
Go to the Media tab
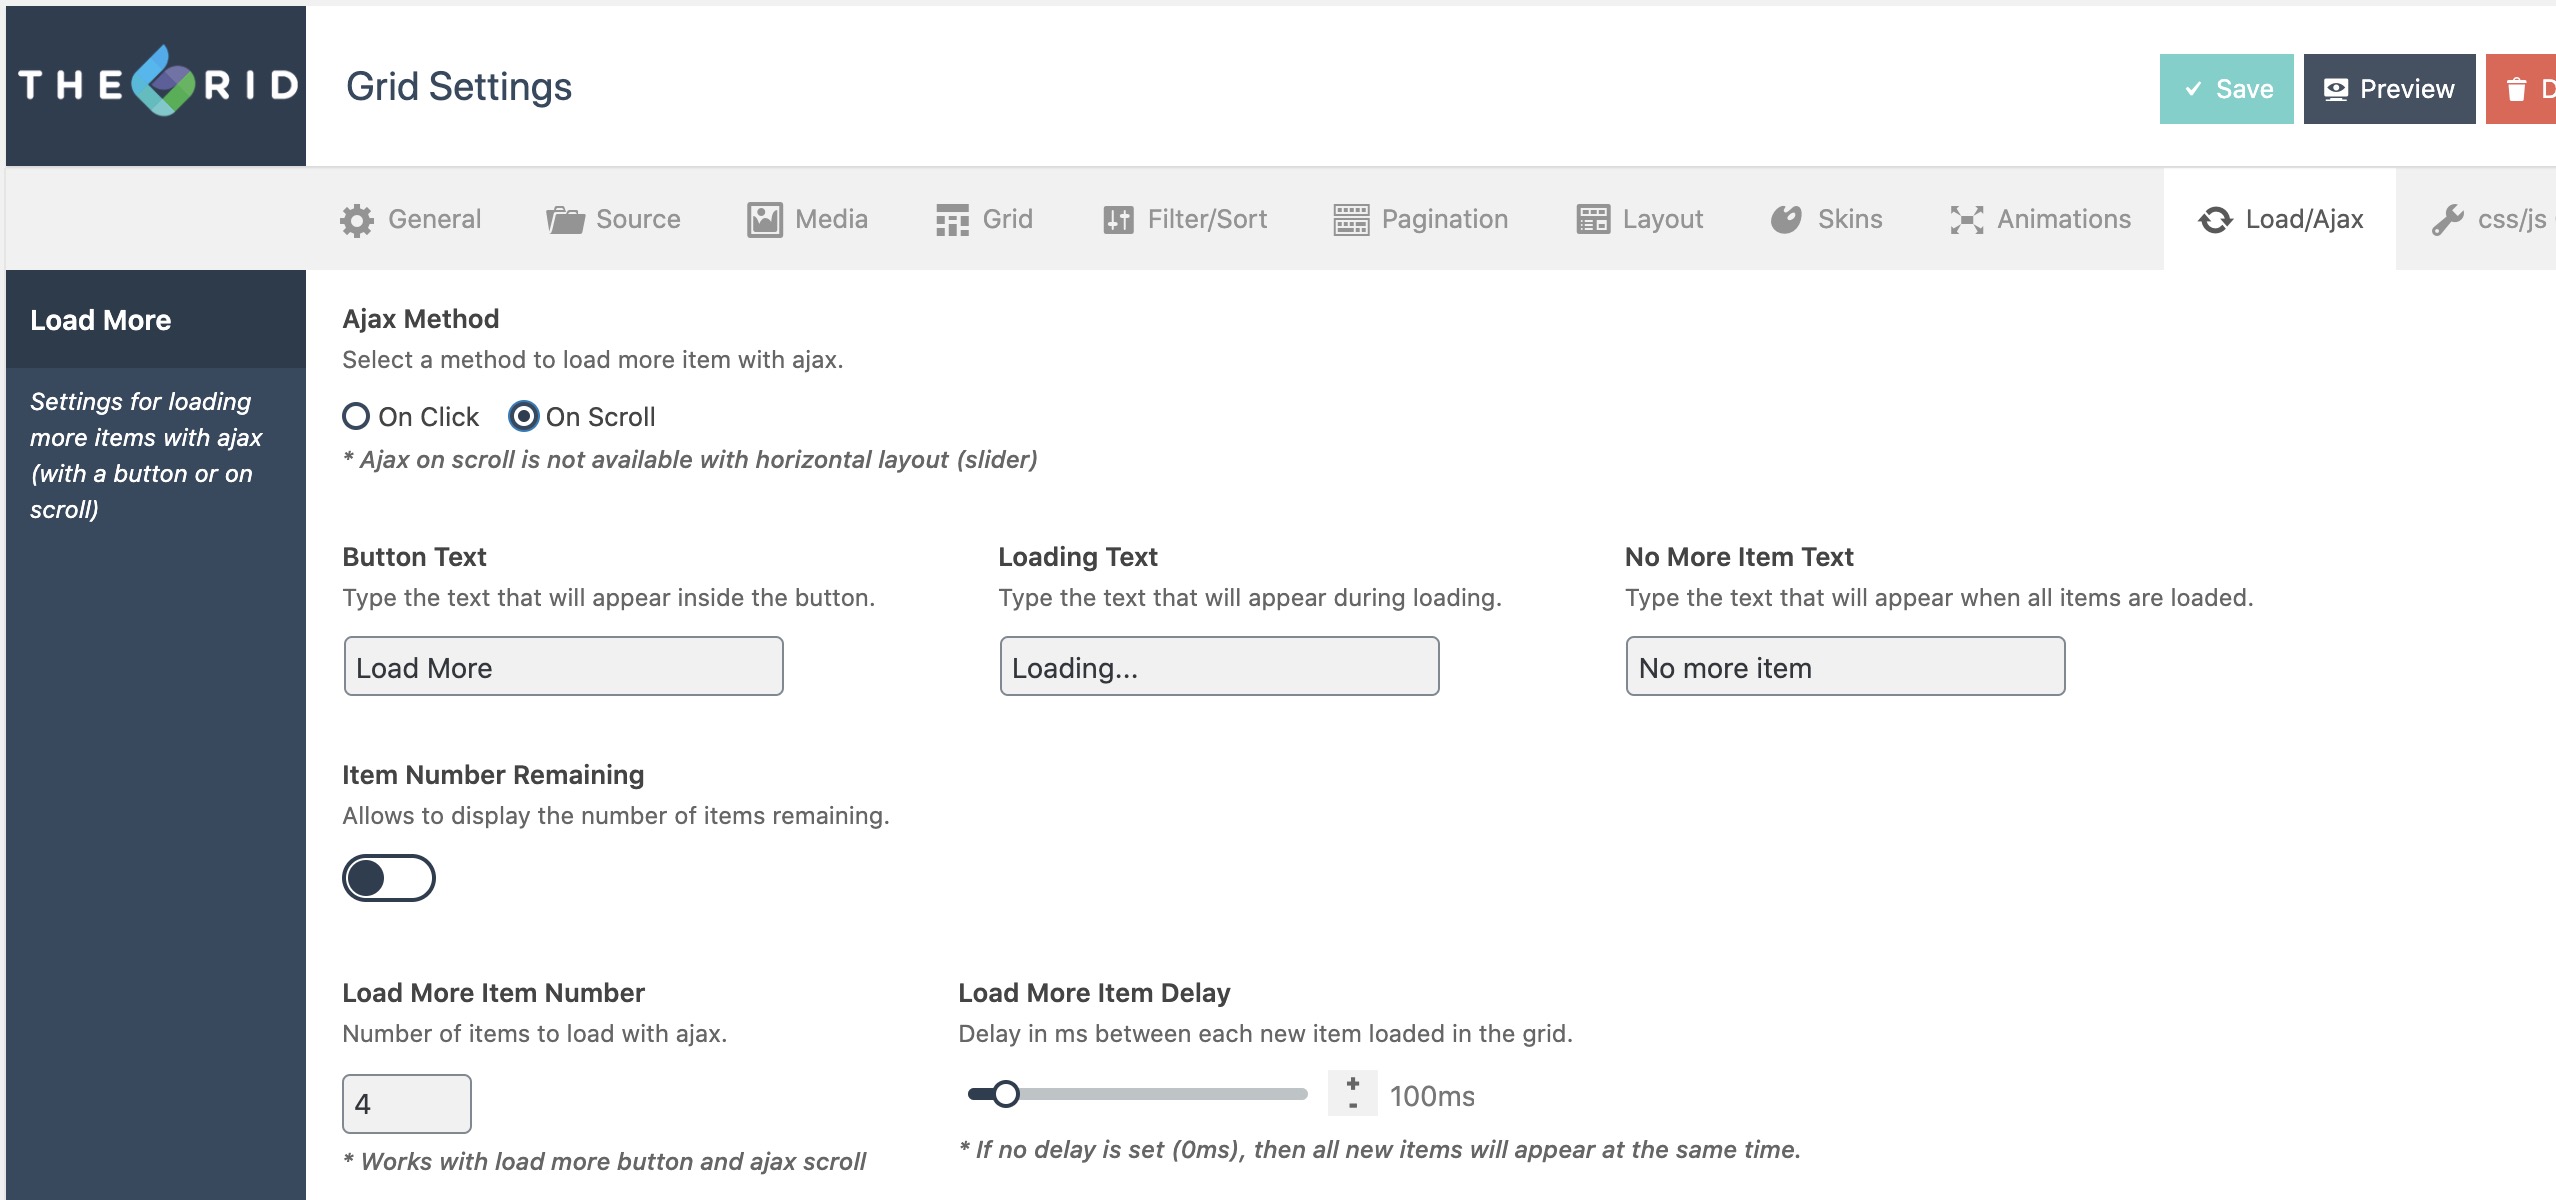click(808, 220)
